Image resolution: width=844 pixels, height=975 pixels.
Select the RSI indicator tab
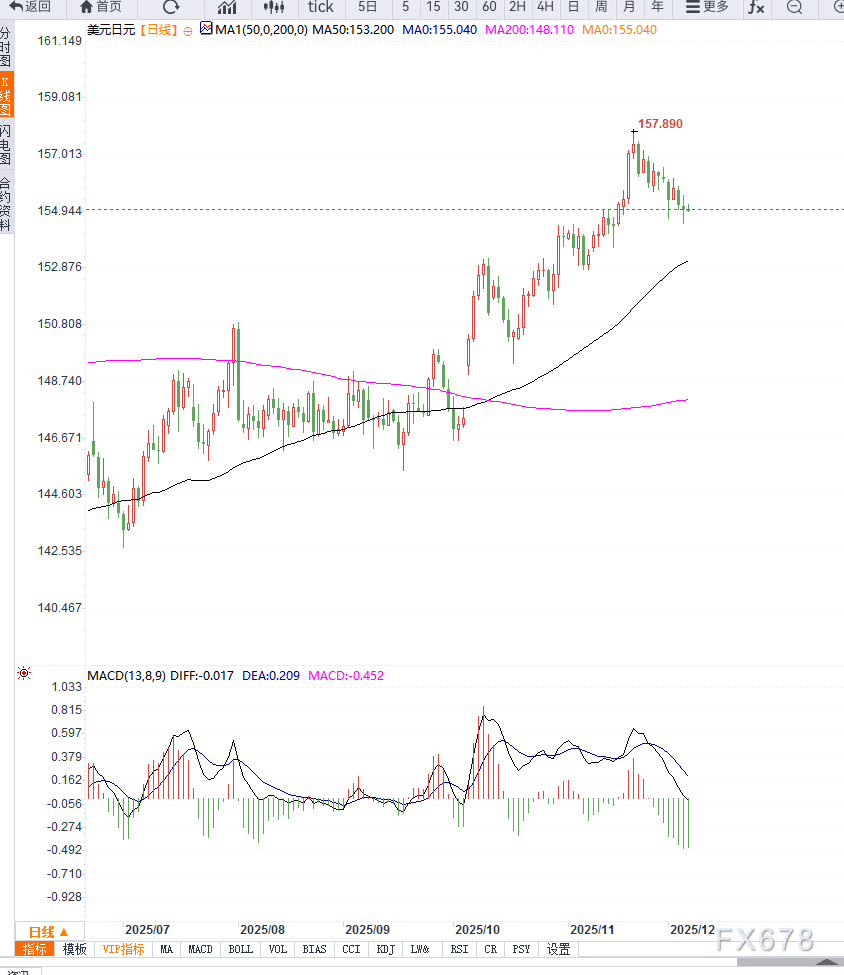(x=459, y=949)
